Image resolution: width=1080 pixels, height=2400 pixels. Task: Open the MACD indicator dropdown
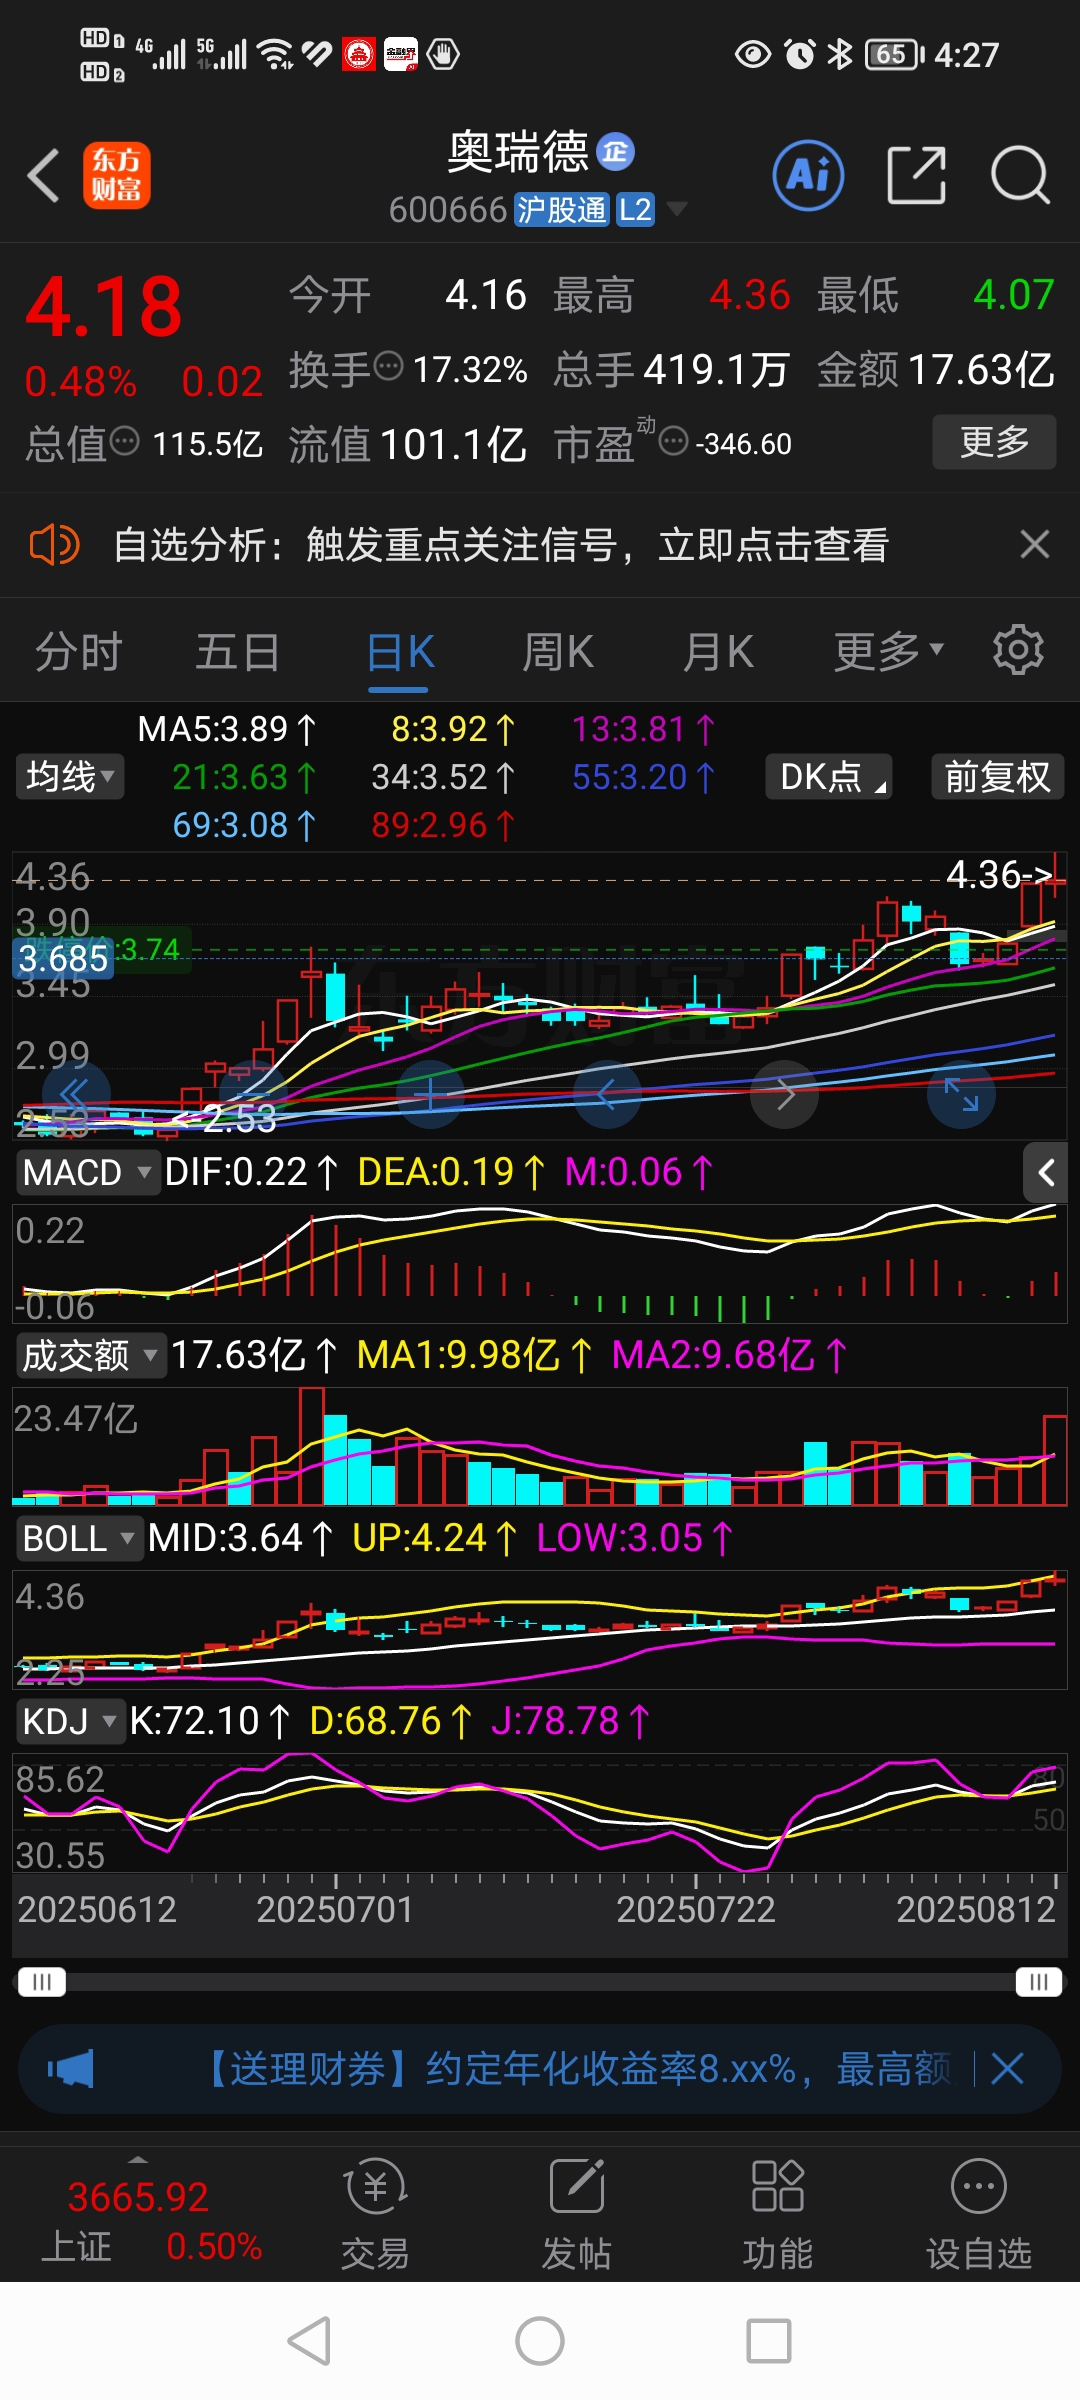[88, 1172]
